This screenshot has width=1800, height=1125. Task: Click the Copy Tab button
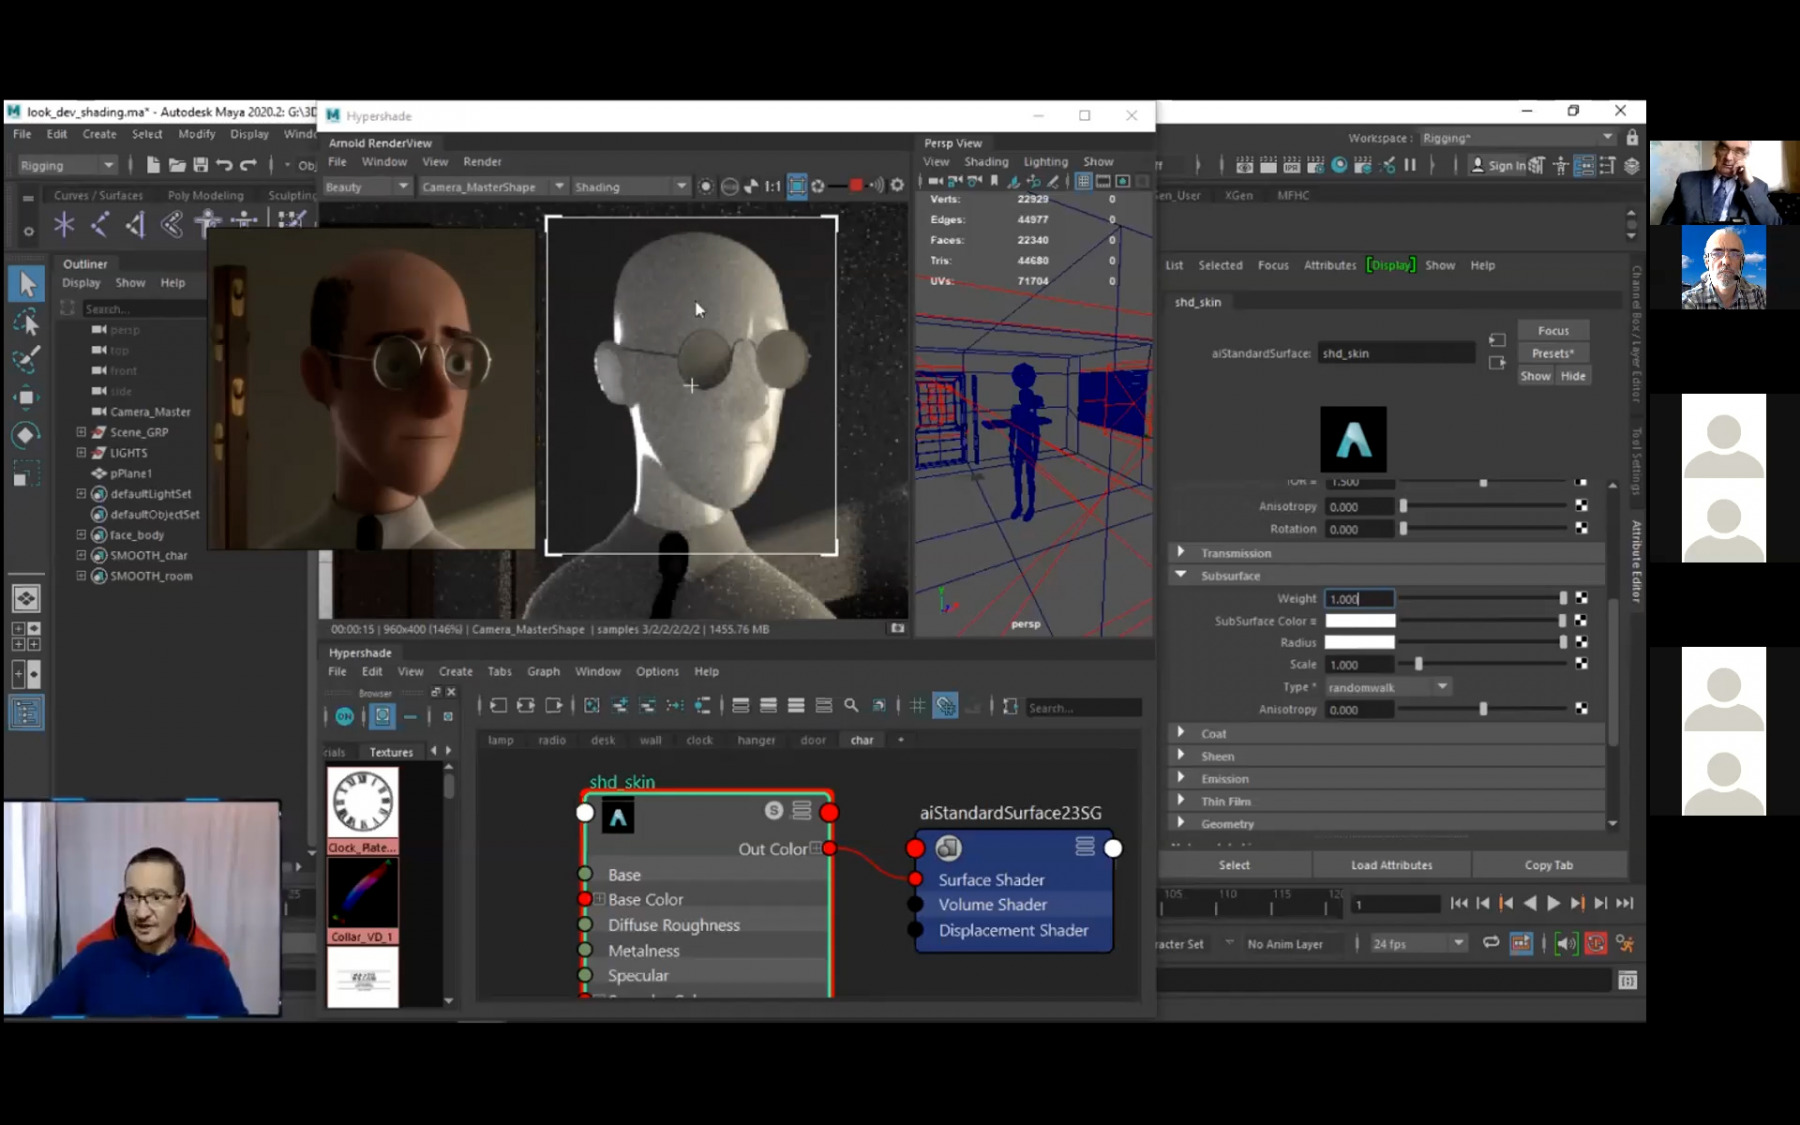tap(1548, 865)
